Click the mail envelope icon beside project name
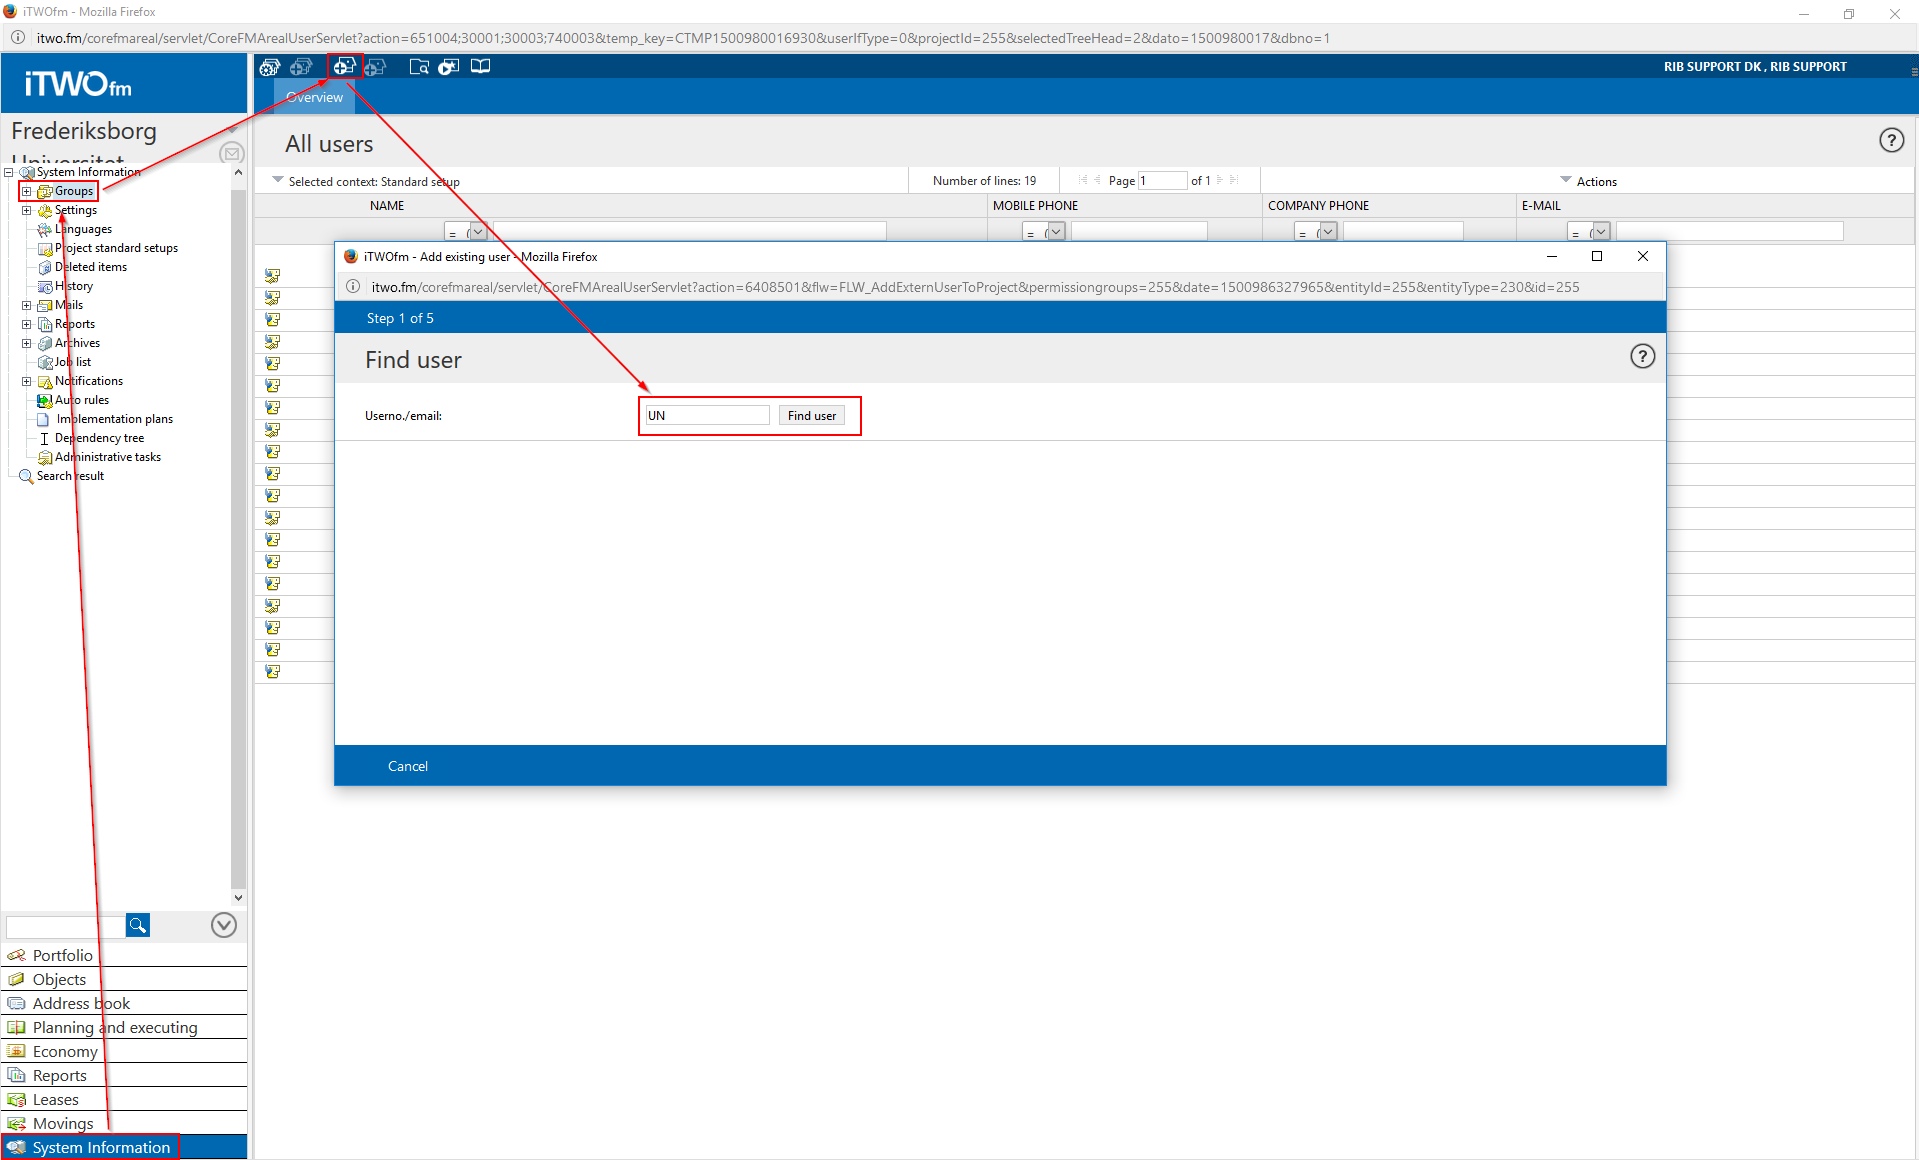The width and height of the screenshot is (1919, 1160). [232, 153]
